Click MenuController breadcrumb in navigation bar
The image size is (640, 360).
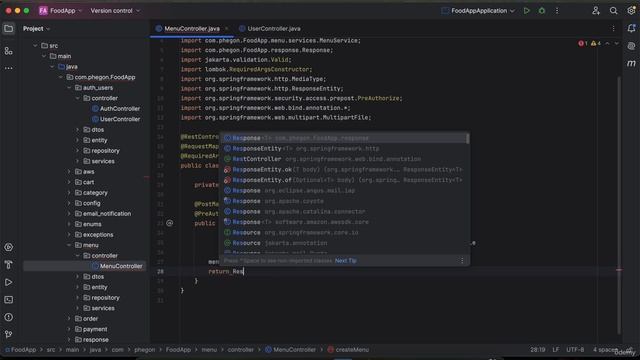click(x=290, y=350)
